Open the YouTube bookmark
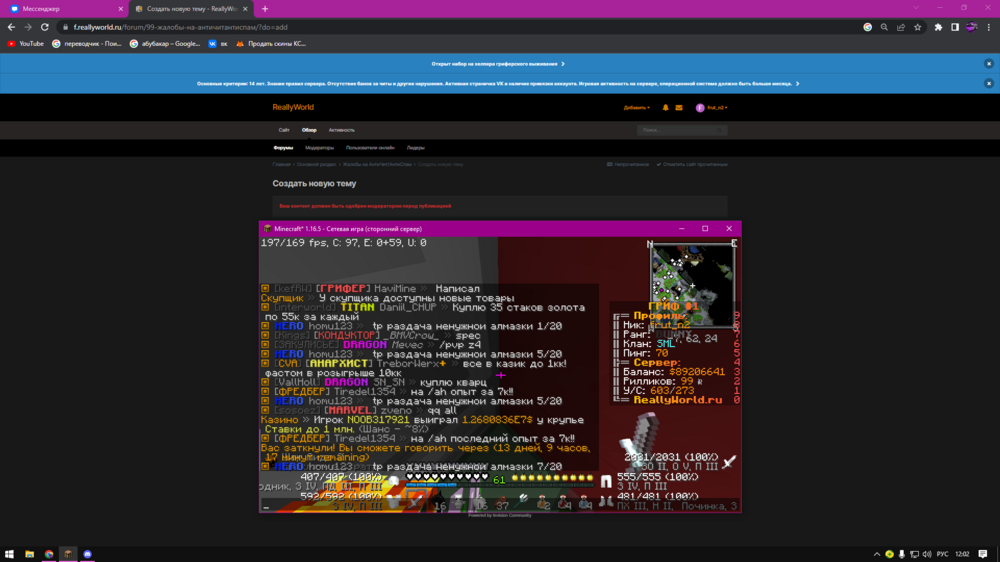The width and height of the screenshot is (1000, 562). coord(26,44)
